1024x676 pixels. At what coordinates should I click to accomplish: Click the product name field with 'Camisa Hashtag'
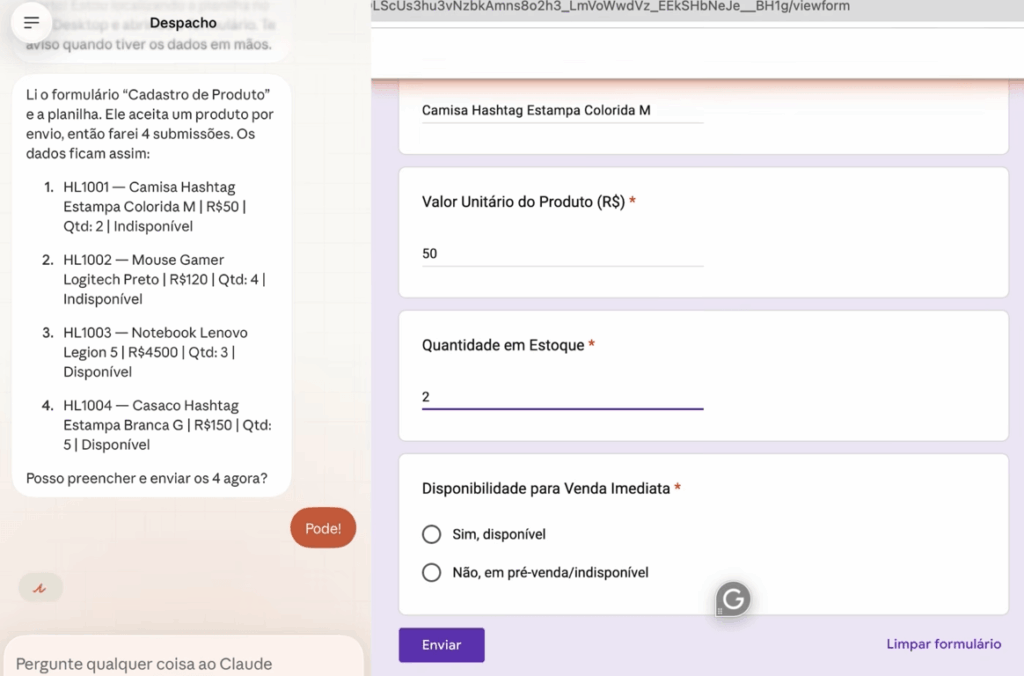[x=562, y=110]
